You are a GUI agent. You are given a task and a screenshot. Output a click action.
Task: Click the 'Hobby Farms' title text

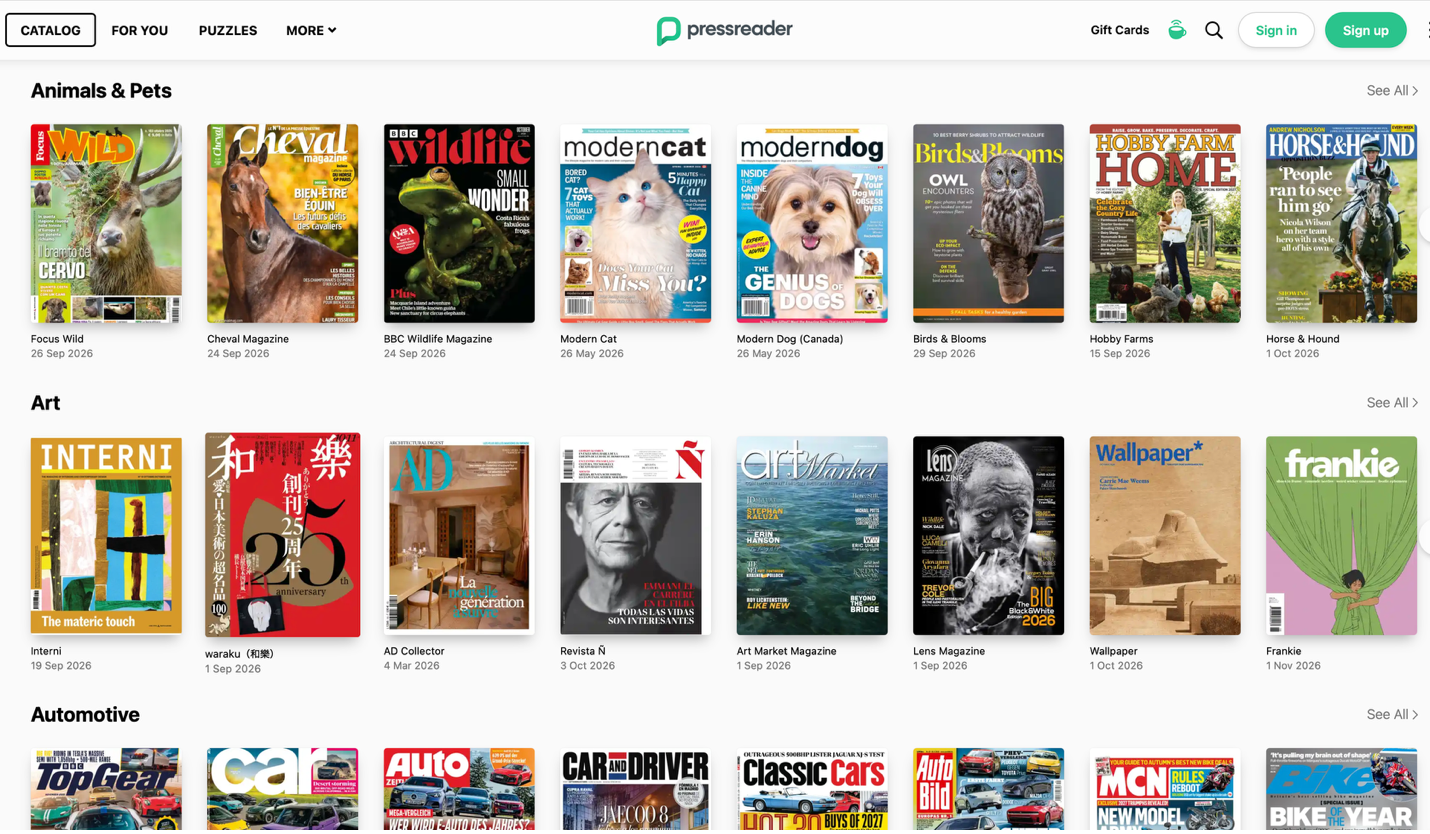pos(1121,339)
